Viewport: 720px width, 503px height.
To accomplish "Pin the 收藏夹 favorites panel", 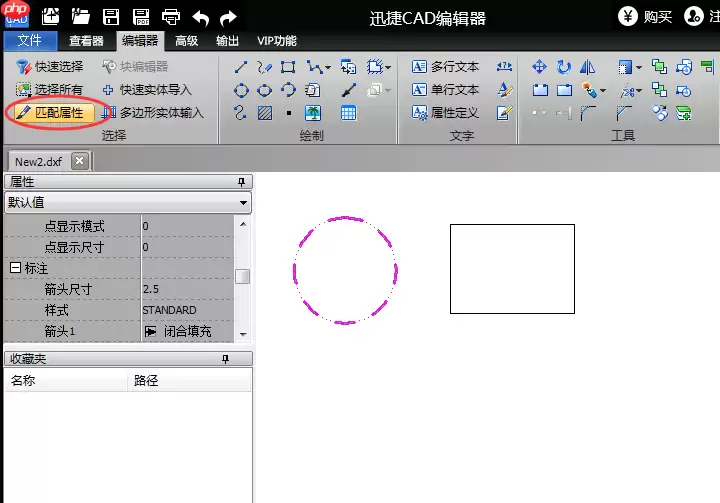I will (225, 359).
